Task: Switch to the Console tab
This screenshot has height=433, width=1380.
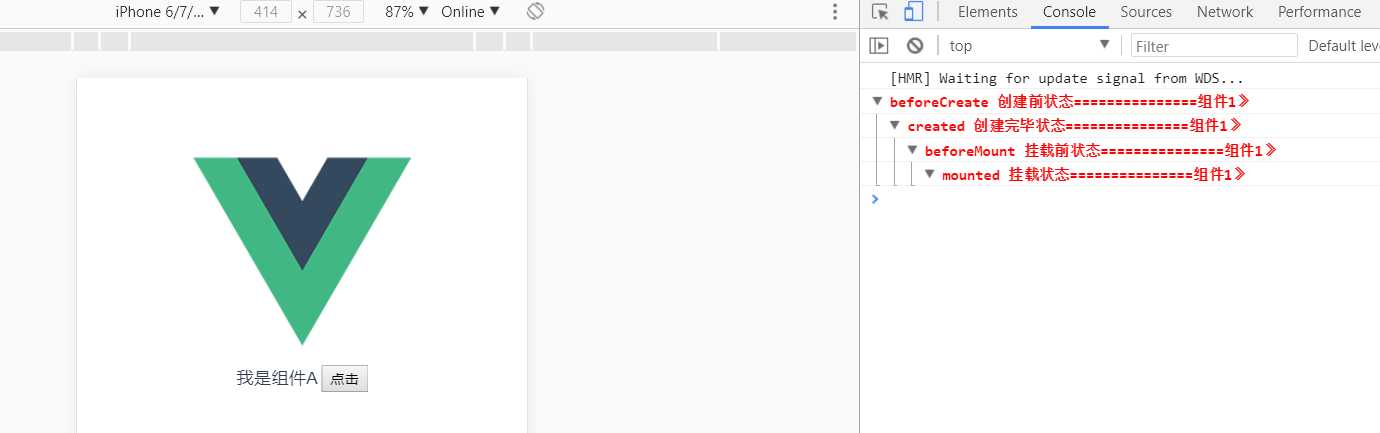Action: click(x=1069, y=12)
